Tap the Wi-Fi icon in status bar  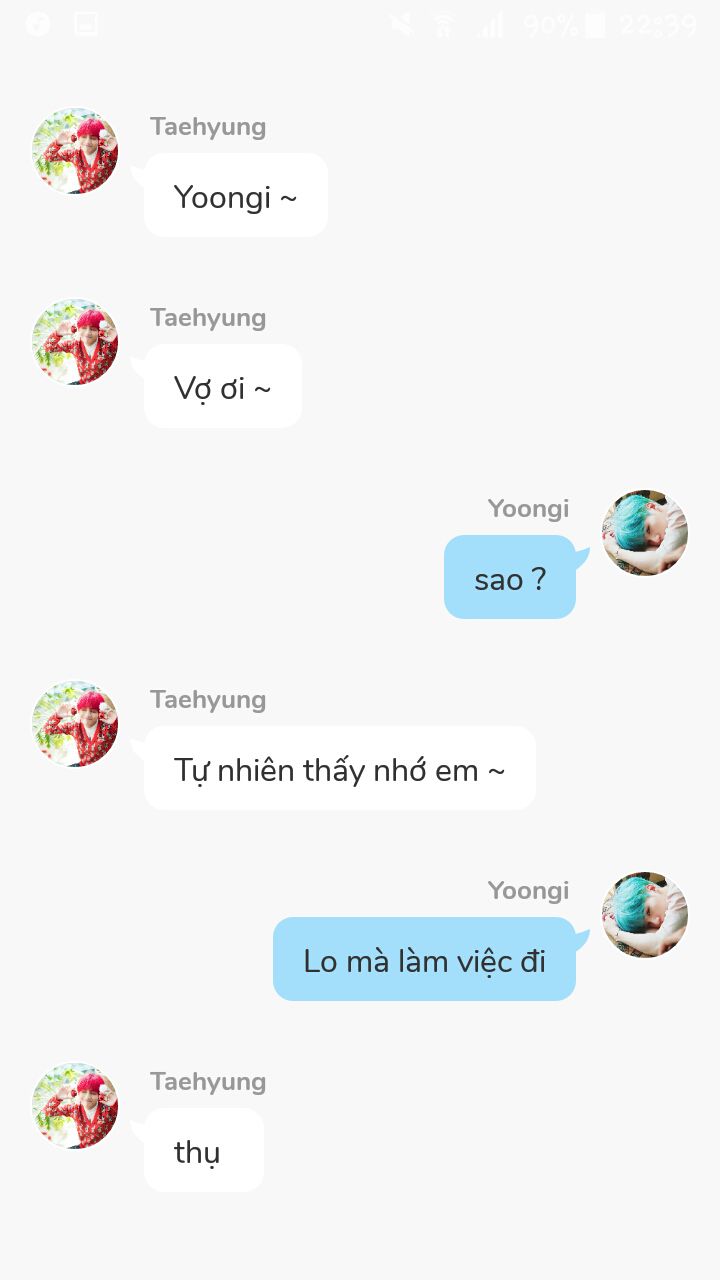pyautogui.click(x=445, y=25)
